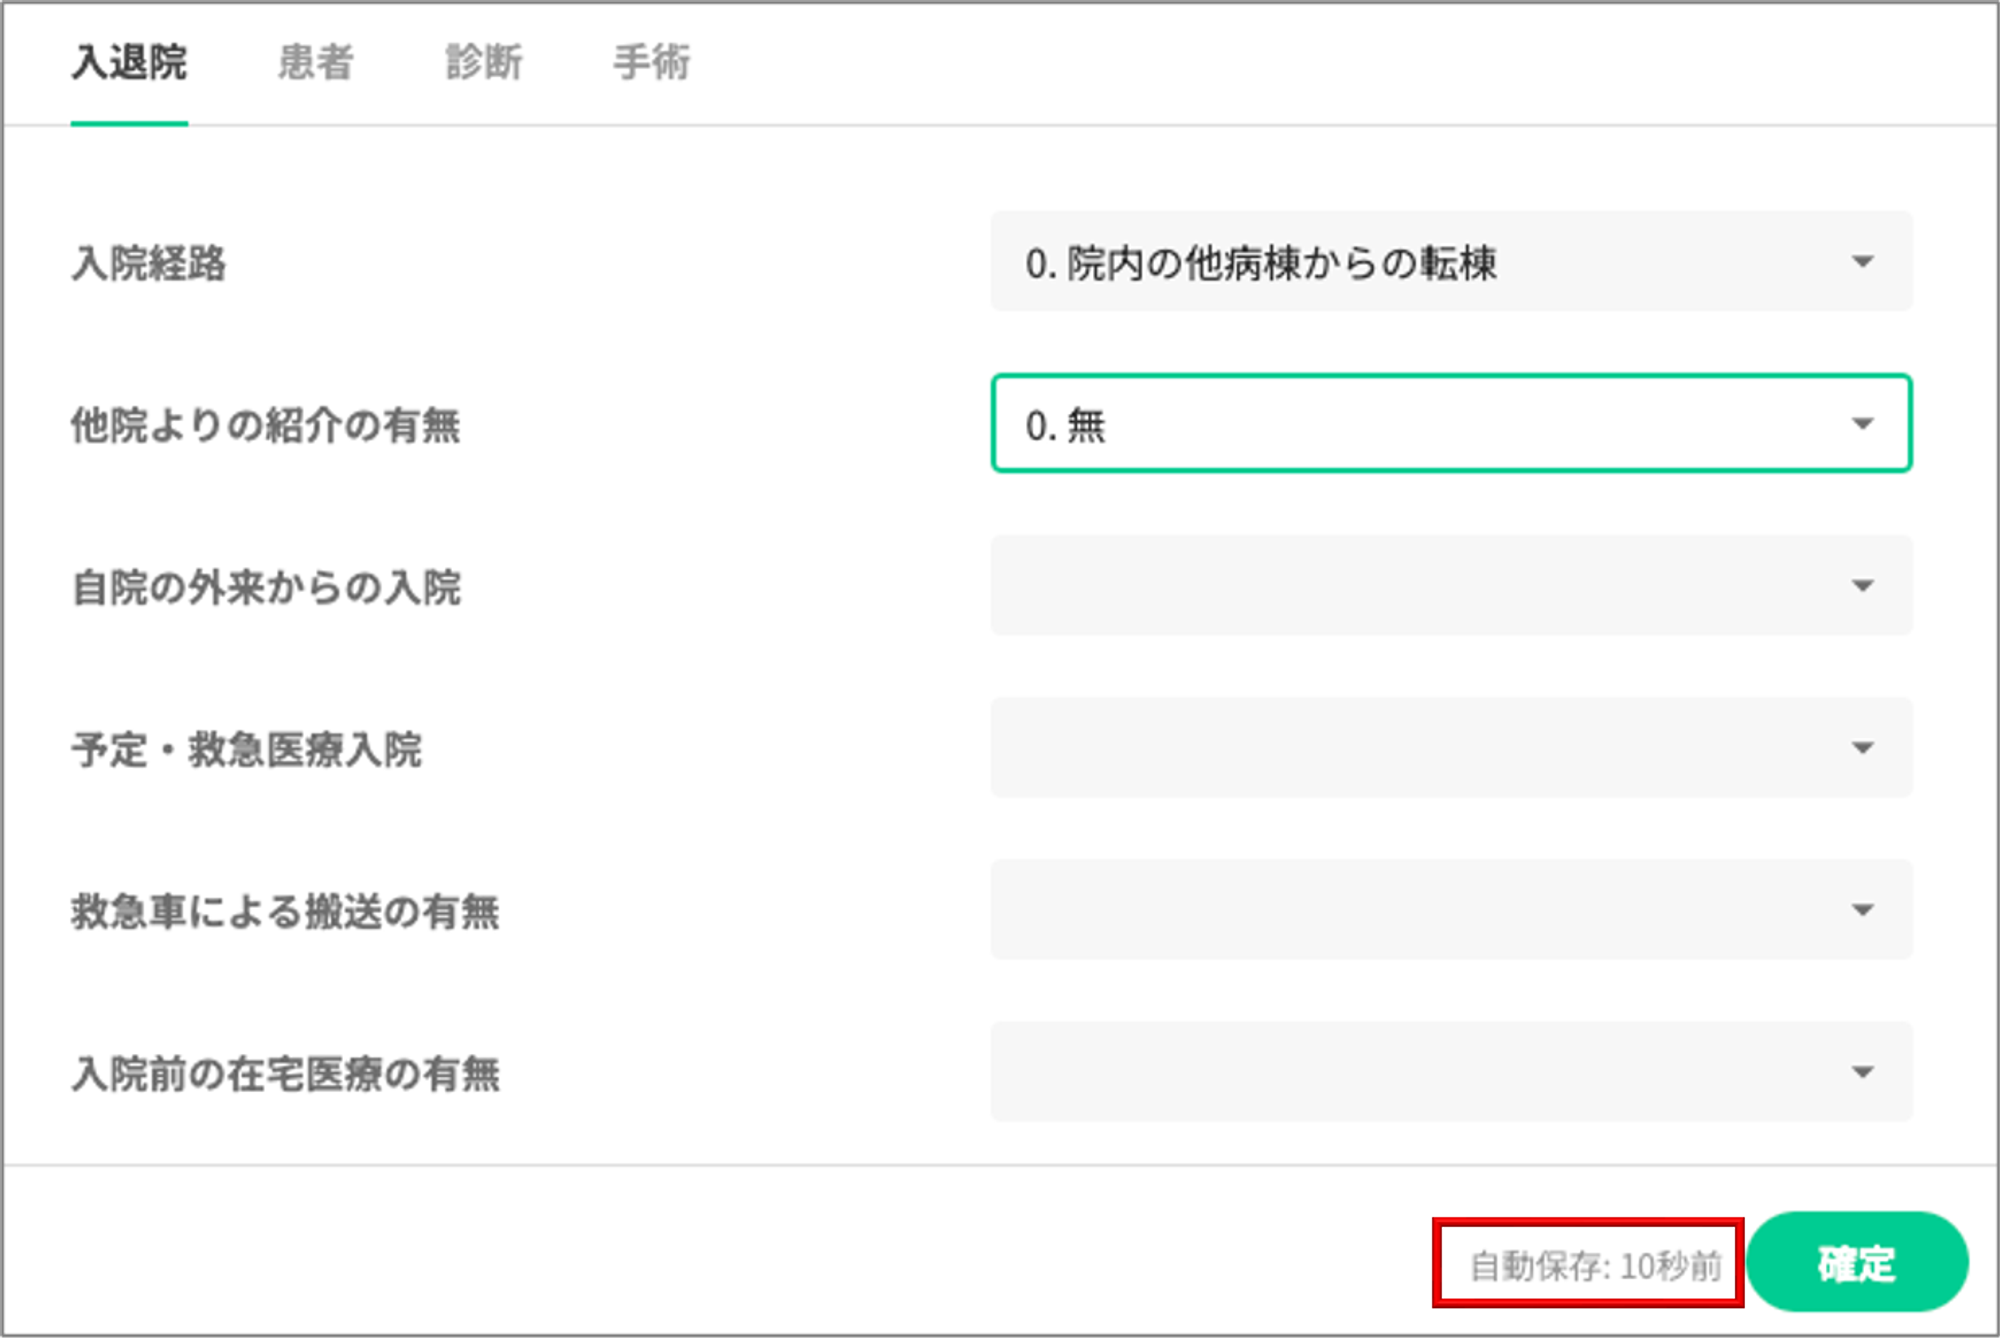This screenshot has width=2000, height=1339.
Task: Click the 自動保存: 10秒前 status text
Action: pyautogui.click(x=1594, y=1266)
